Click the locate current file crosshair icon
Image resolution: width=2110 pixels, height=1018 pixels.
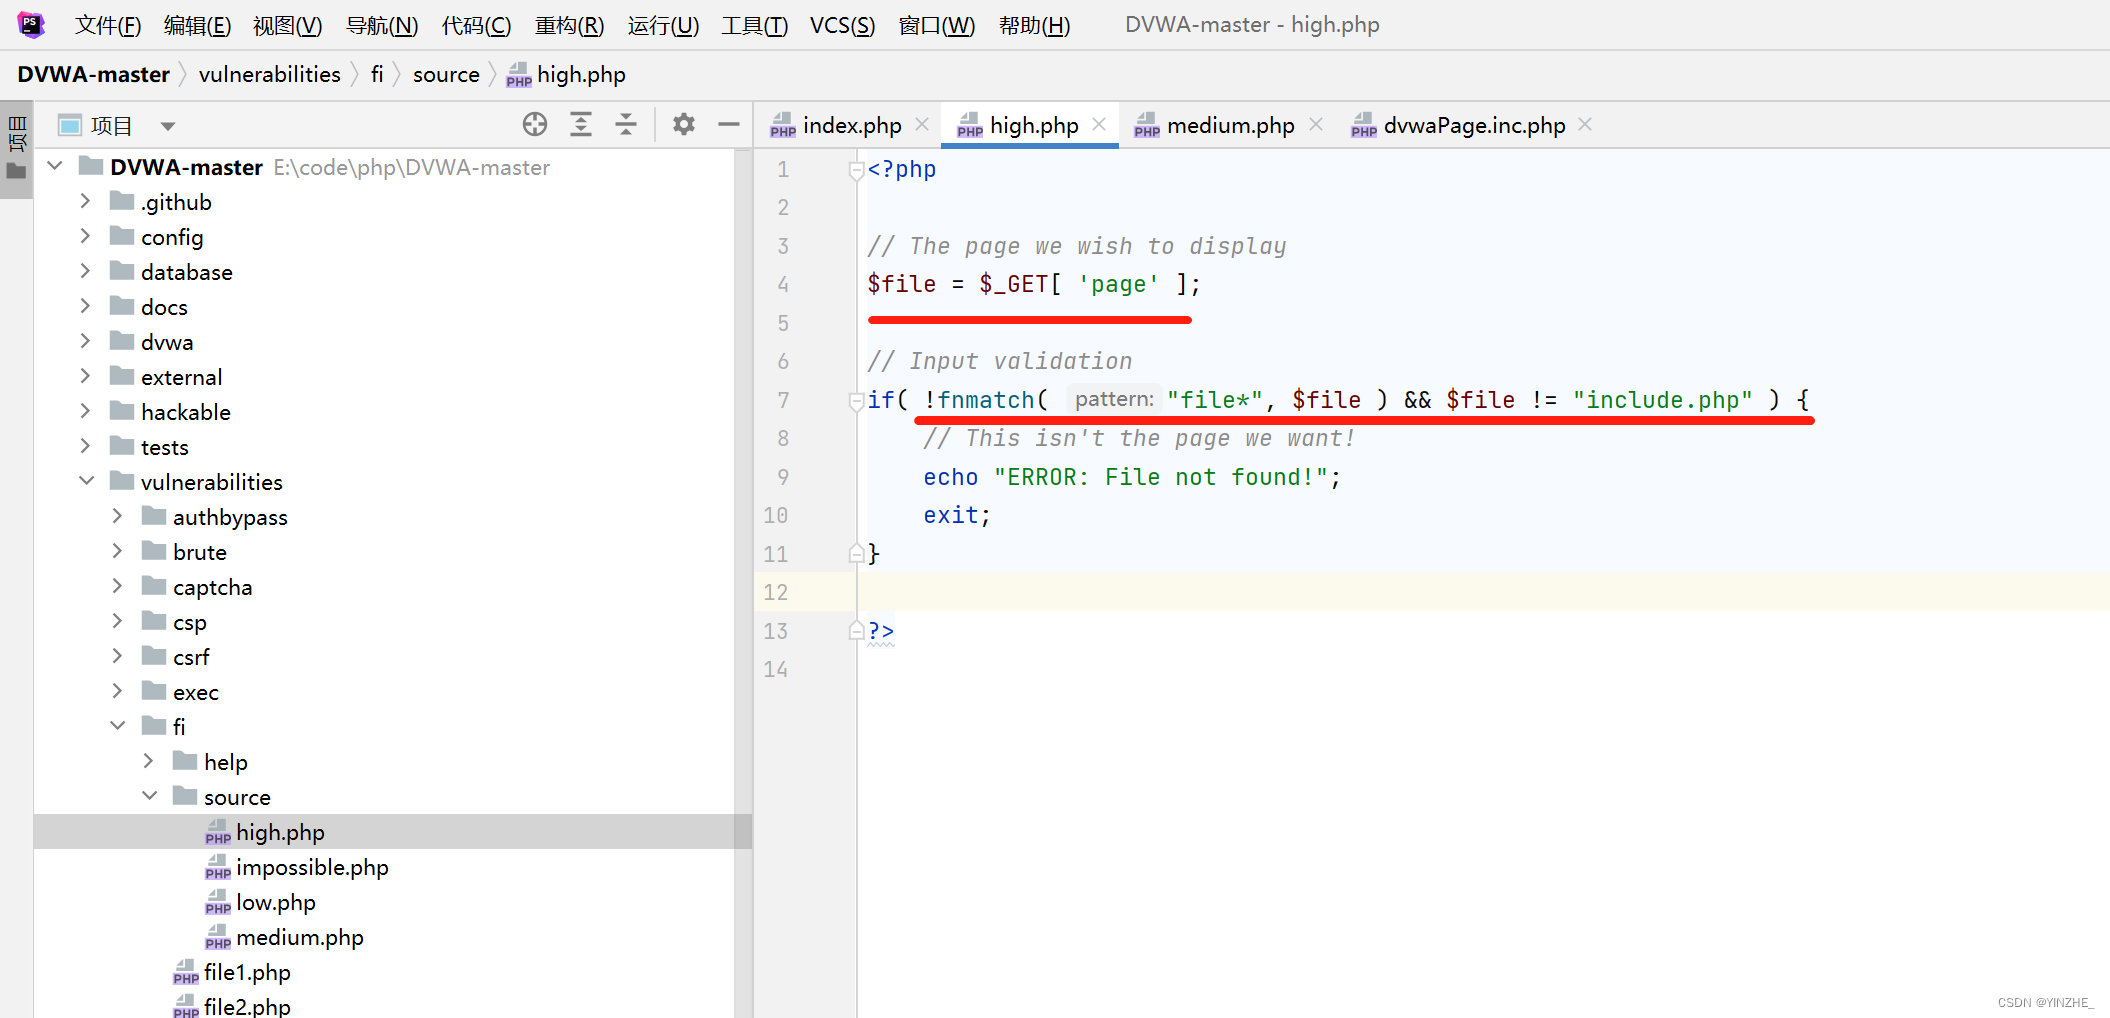[535, 124]
